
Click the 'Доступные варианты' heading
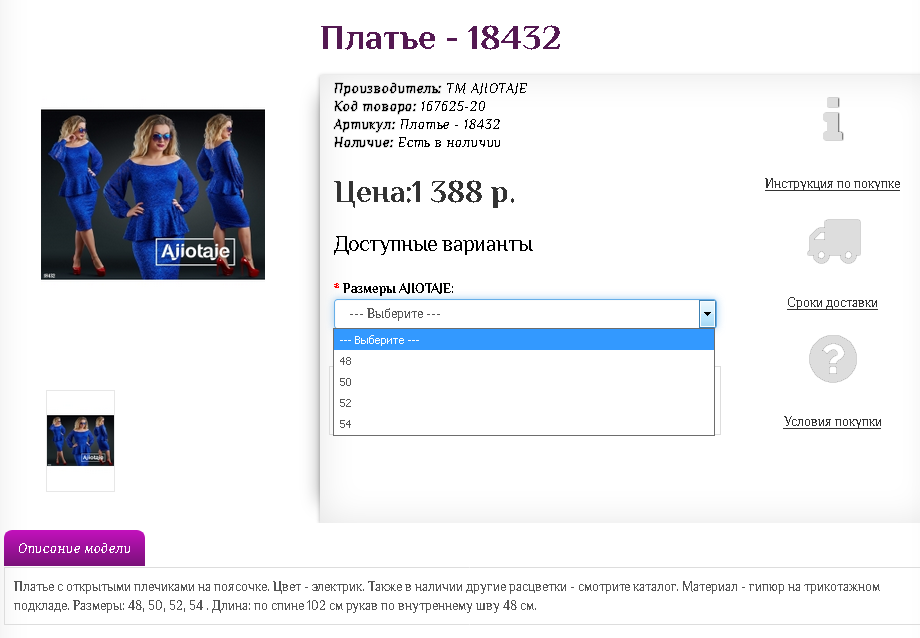[x=433, y=243]
